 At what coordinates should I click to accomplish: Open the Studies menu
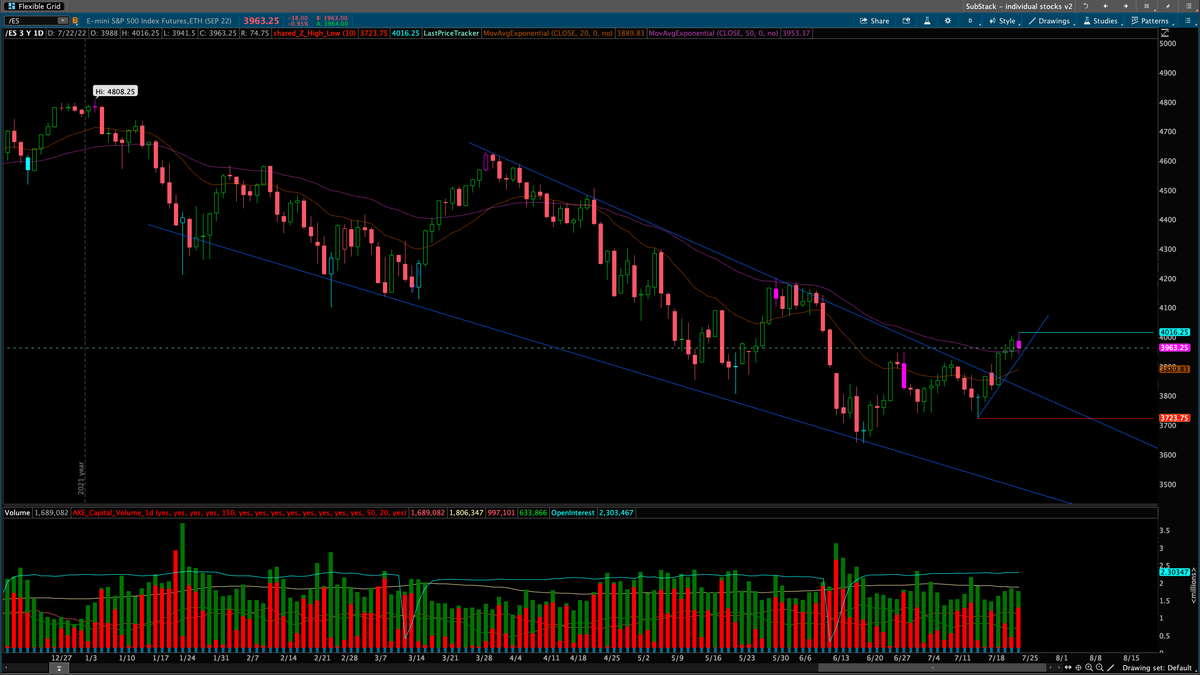[x=1100, y=21]
